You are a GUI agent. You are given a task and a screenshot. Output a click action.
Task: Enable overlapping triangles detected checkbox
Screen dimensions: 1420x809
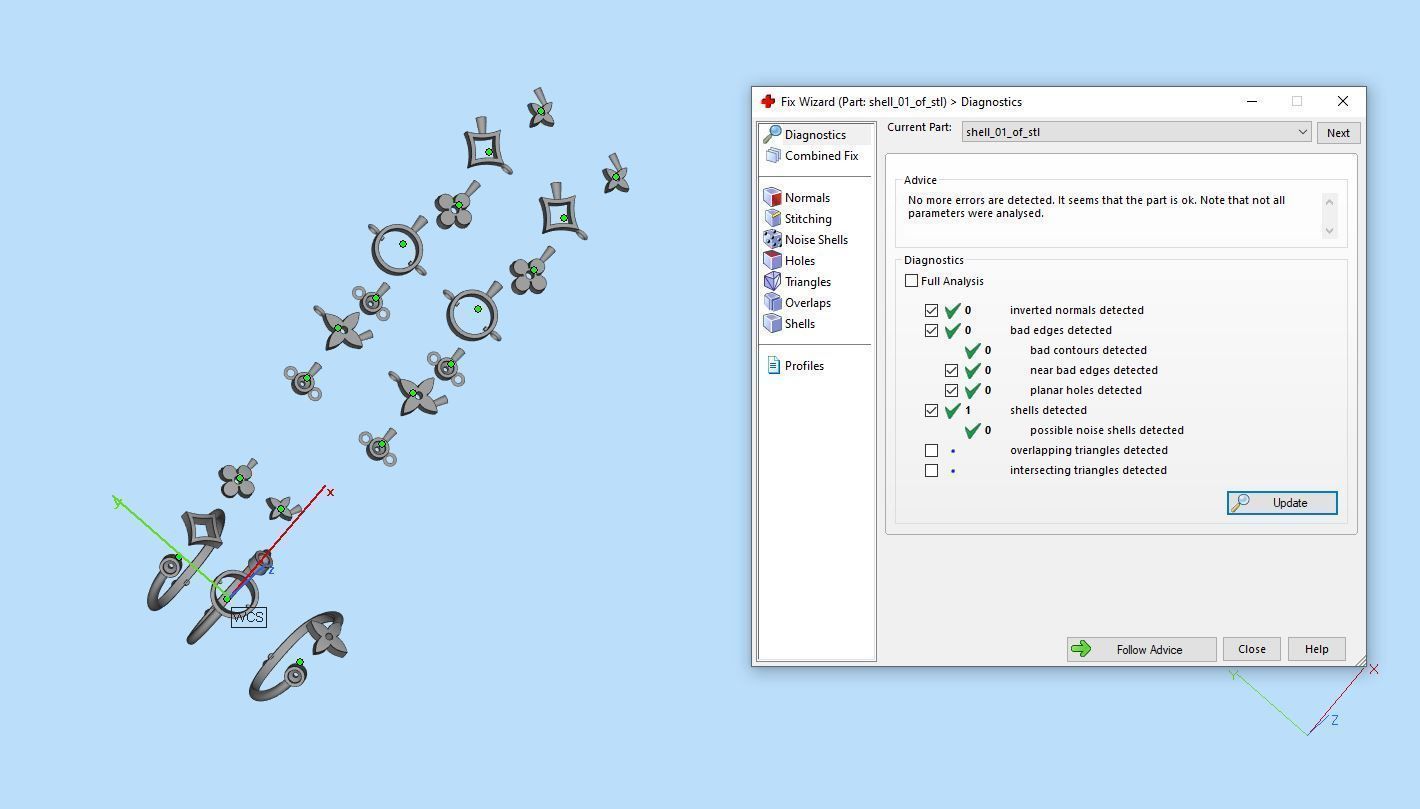(931, 451)
